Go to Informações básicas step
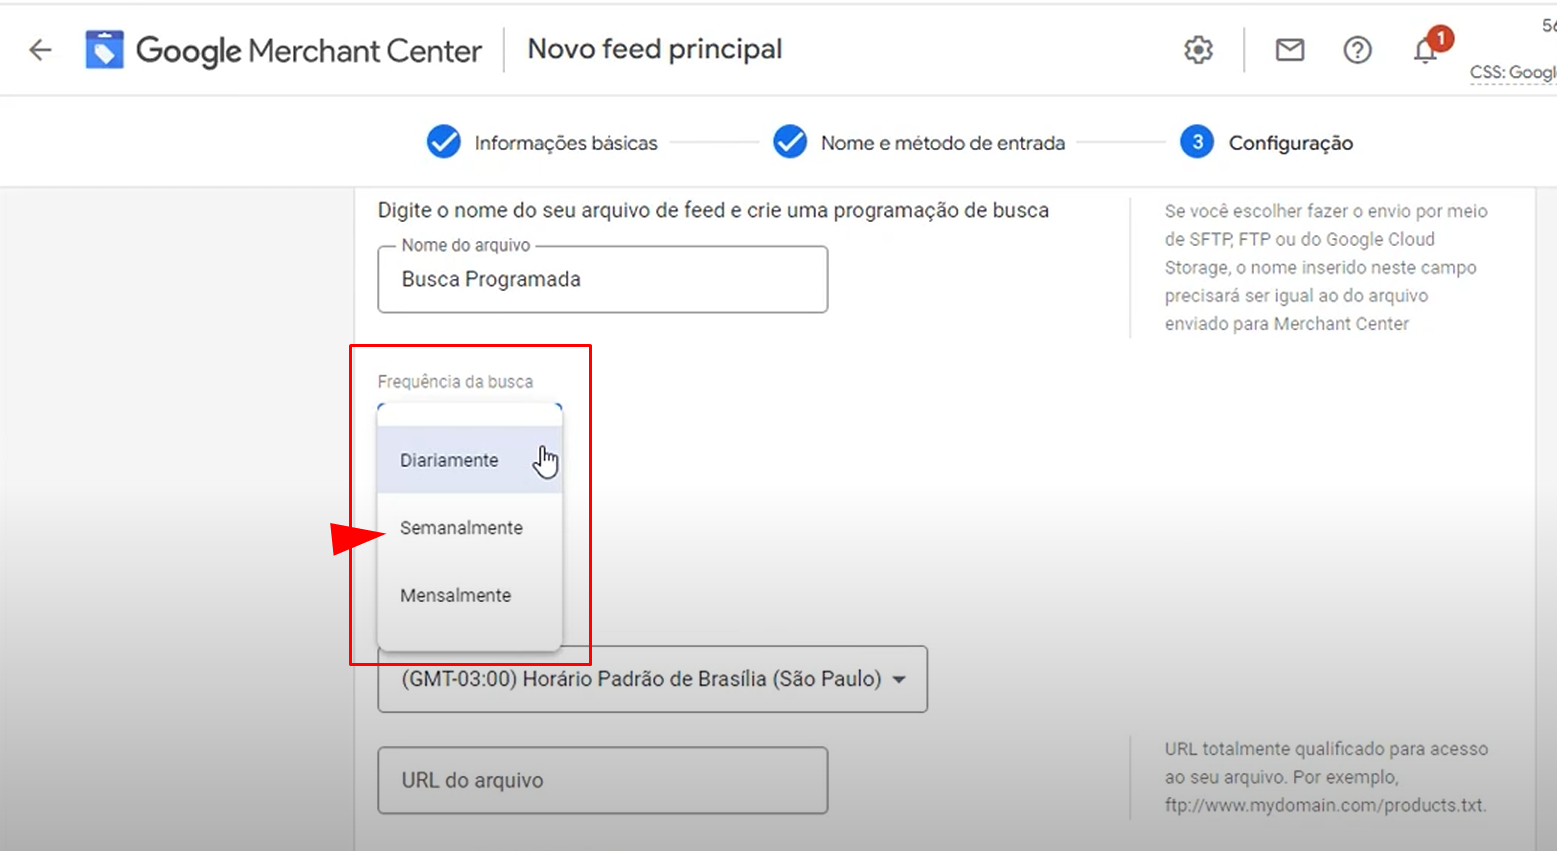 [x=566, y=143]
